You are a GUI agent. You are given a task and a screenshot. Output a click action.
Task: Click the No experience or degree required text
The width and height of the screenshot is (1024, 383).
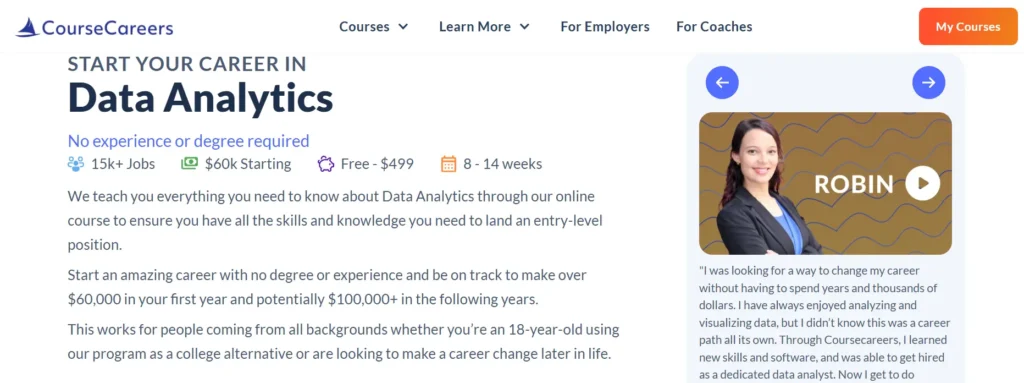coord(189,141)
